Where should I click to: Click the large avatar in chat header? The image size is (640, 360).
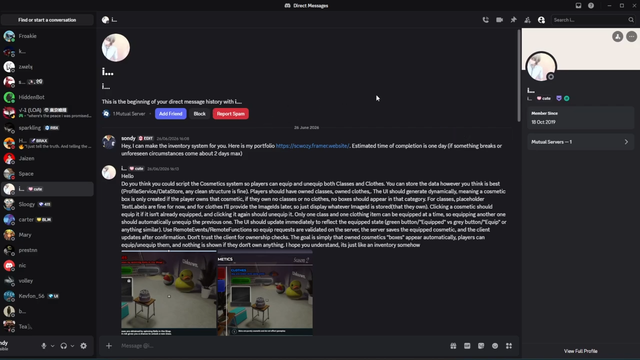point(116,48)
